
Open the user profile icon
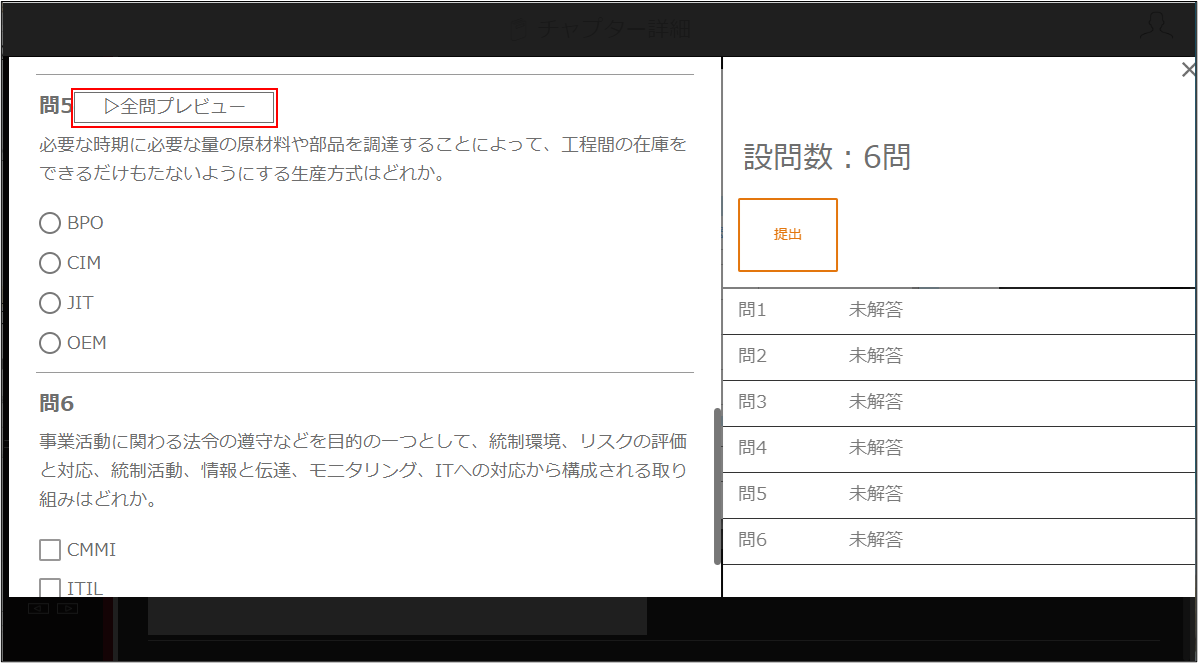[x=1155, y=26]
